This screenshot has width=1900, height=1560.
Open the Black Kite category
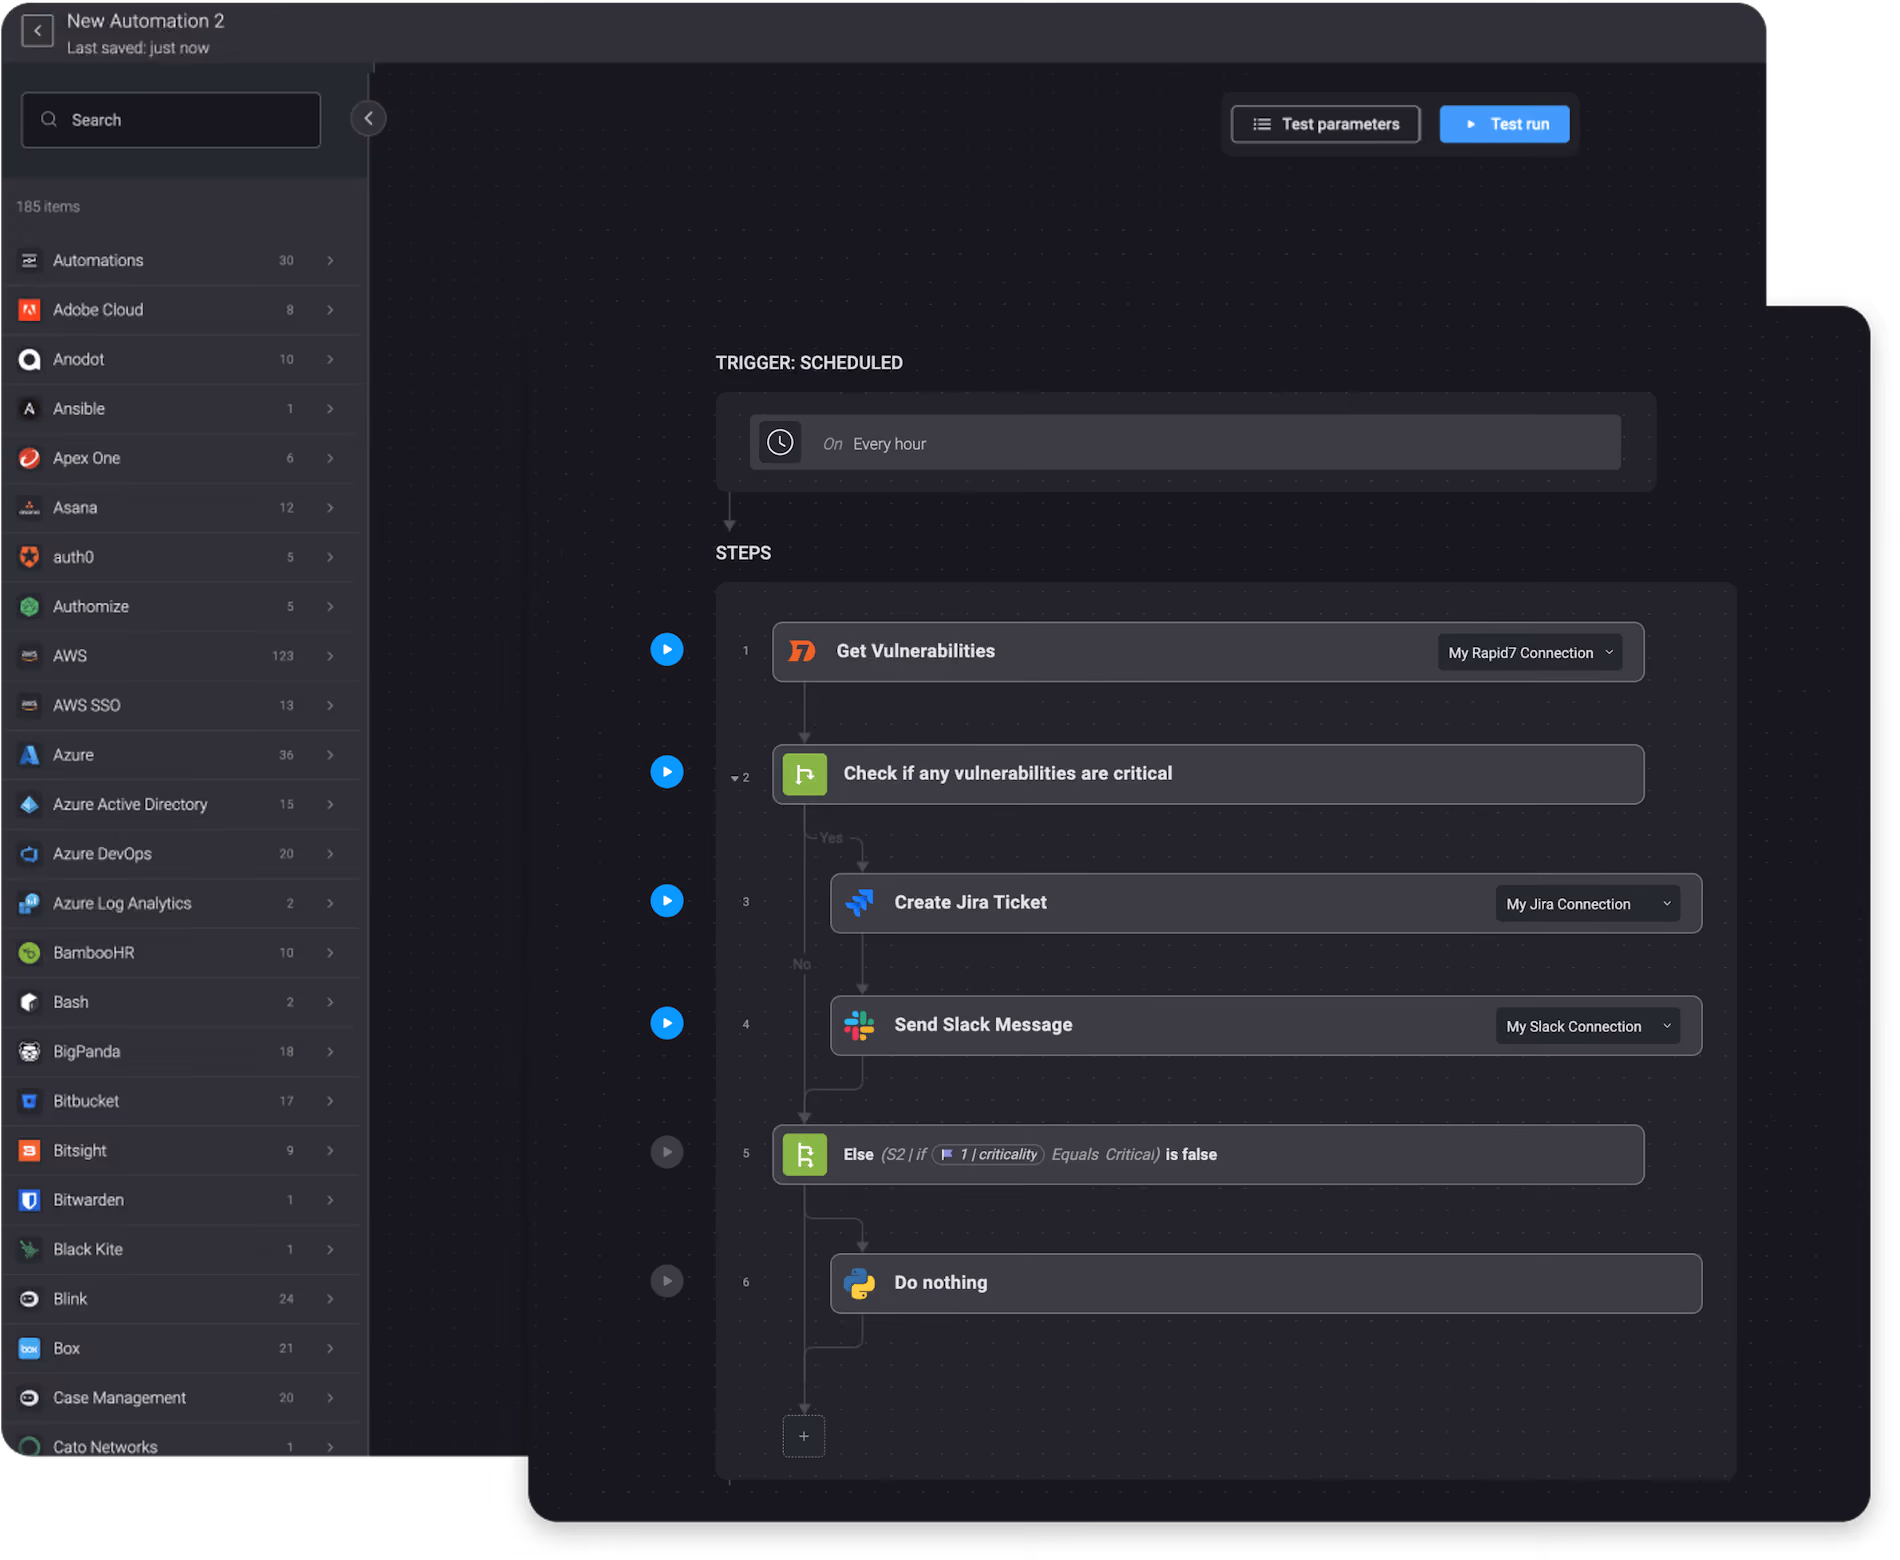(181, 1250)
